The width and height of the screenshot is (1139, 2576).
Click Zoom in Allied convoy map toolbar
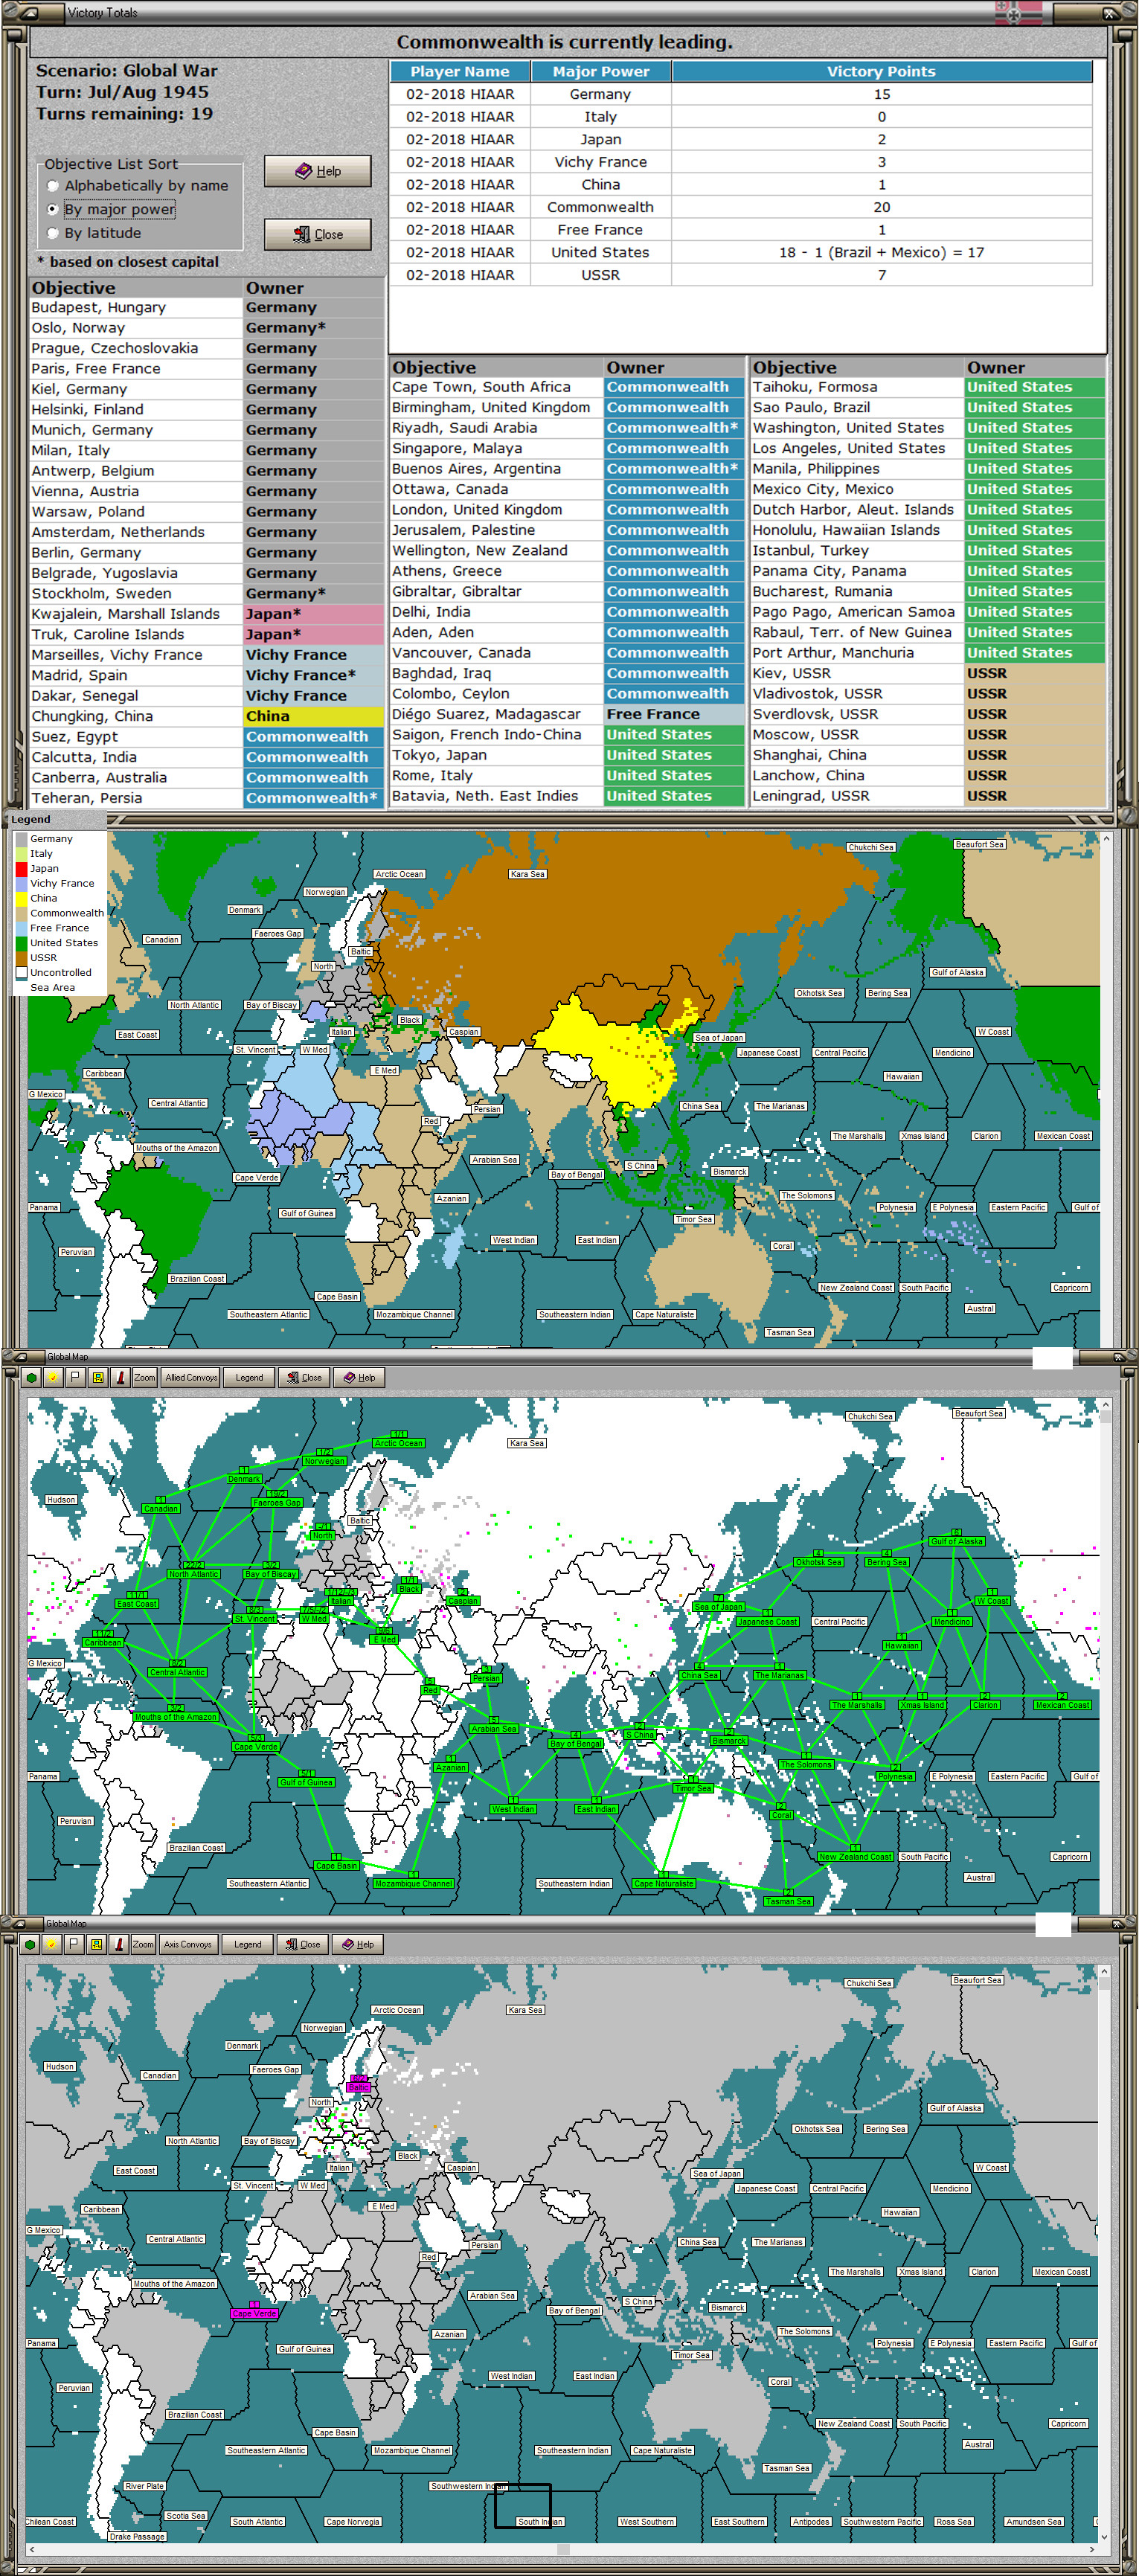point(144,1377)
